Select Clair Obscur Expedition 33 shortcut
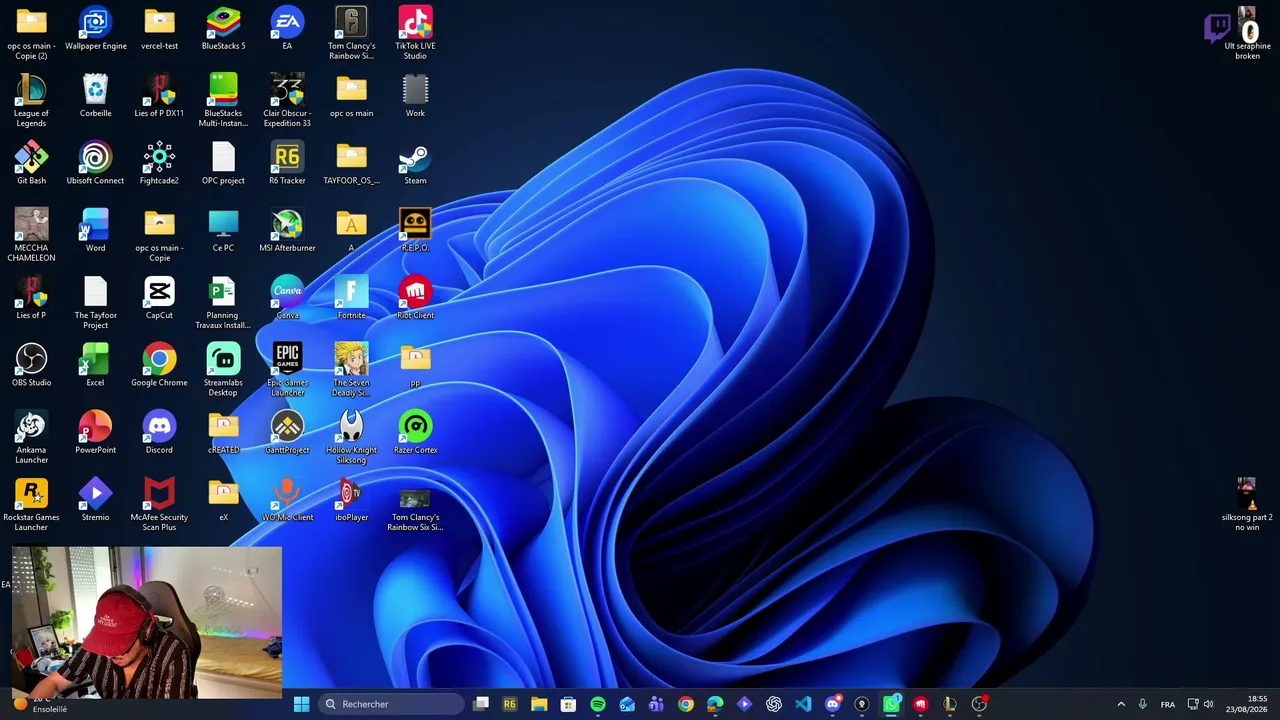Image resolution: width=1280 pixels, height=720 pixels. coord(287,100)
